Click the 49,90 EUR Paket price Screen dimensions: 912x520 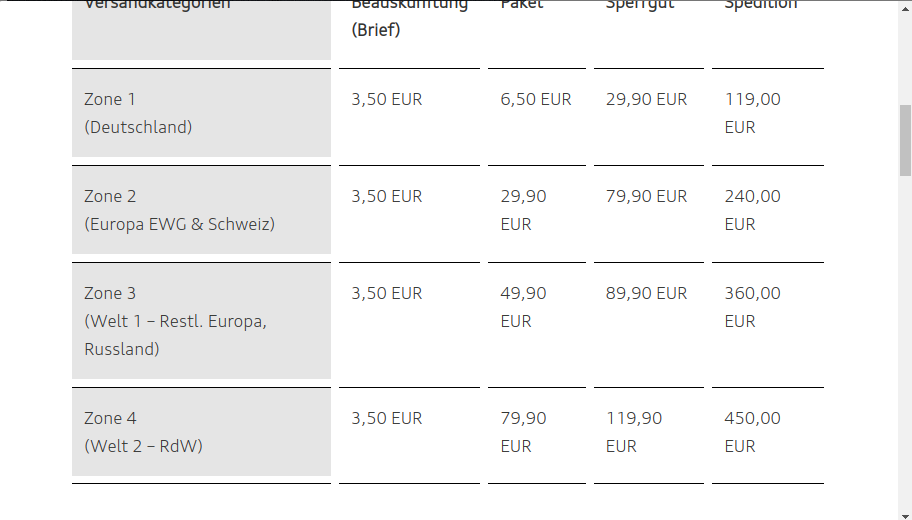523,307
